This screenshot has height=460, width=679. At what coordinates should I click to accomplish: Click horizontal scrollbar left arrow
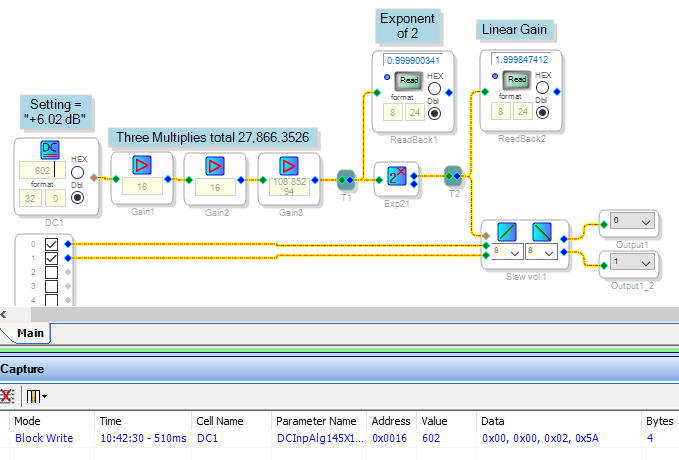coord(3,314)
